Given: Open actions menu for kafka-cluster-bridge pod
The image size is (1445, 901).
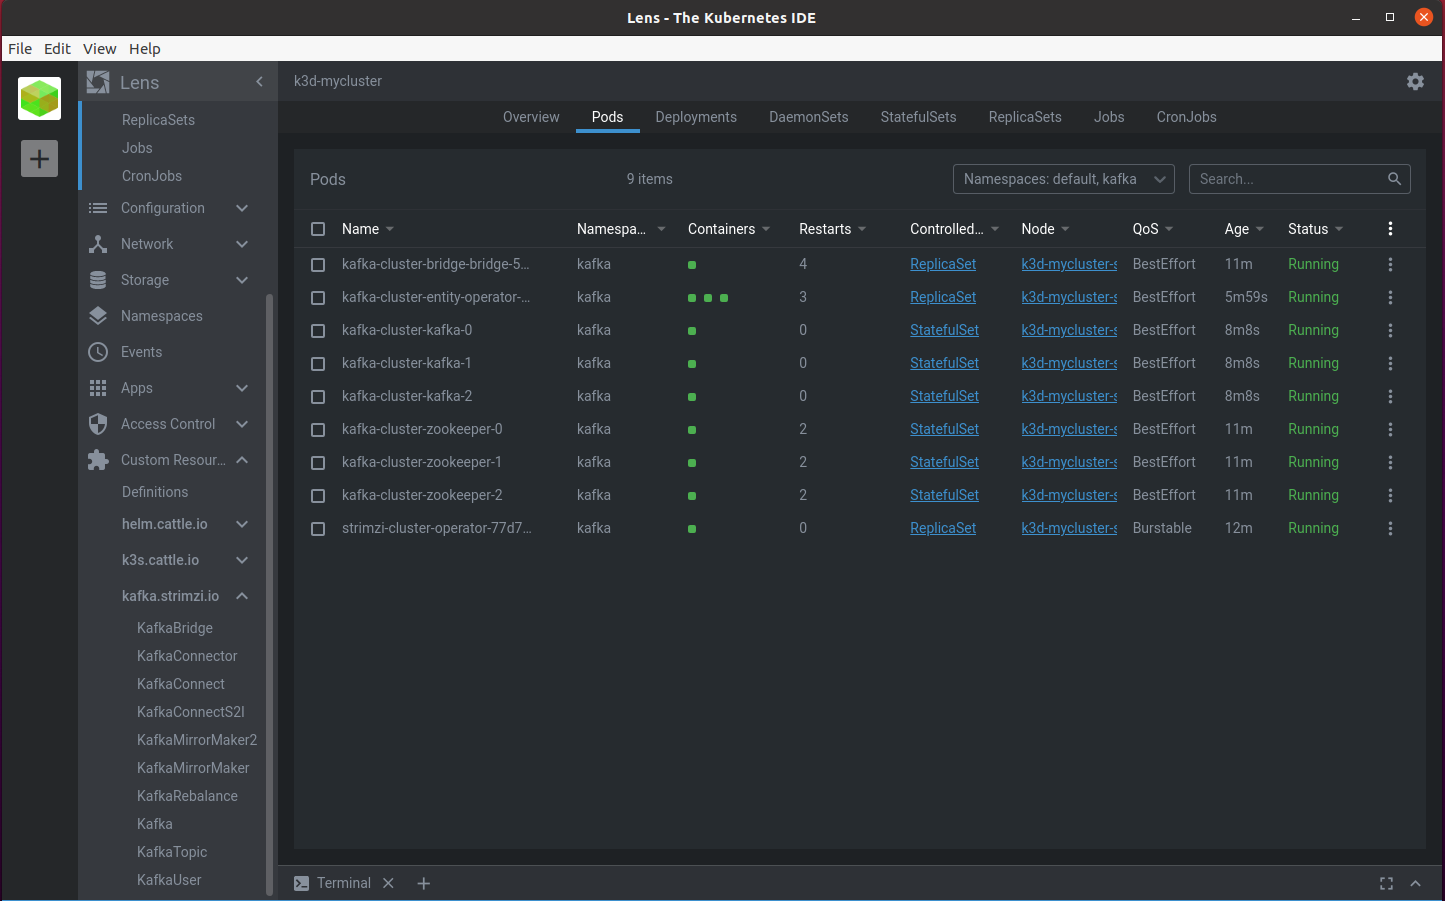Looking at the screenshot, I should [x=1390, y=264].
